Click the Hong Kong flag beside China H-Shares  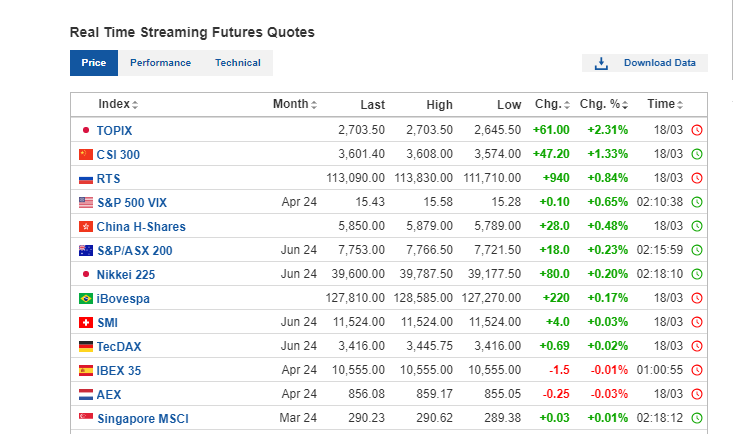86,226
